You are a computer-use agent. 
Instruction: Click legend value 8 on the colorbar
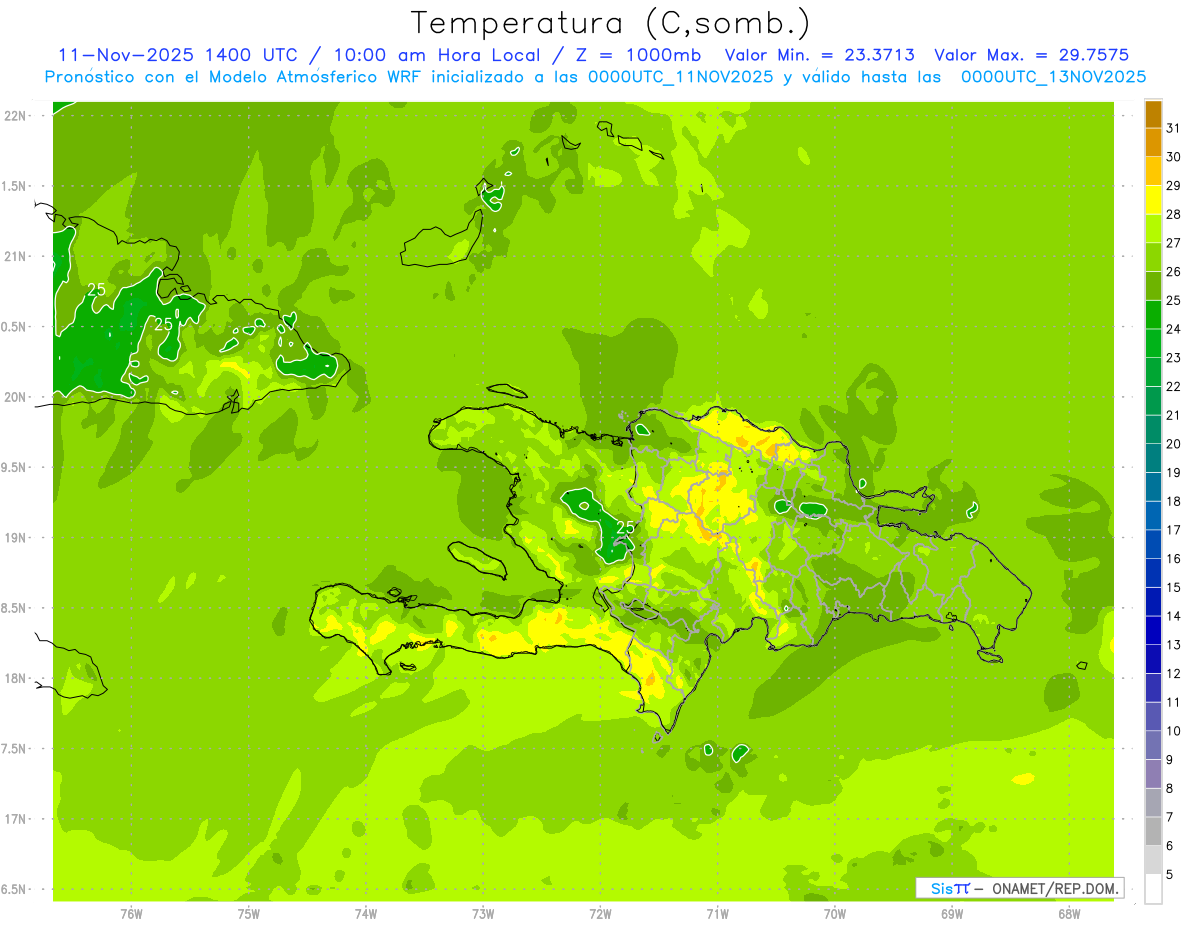point(1169,789)
